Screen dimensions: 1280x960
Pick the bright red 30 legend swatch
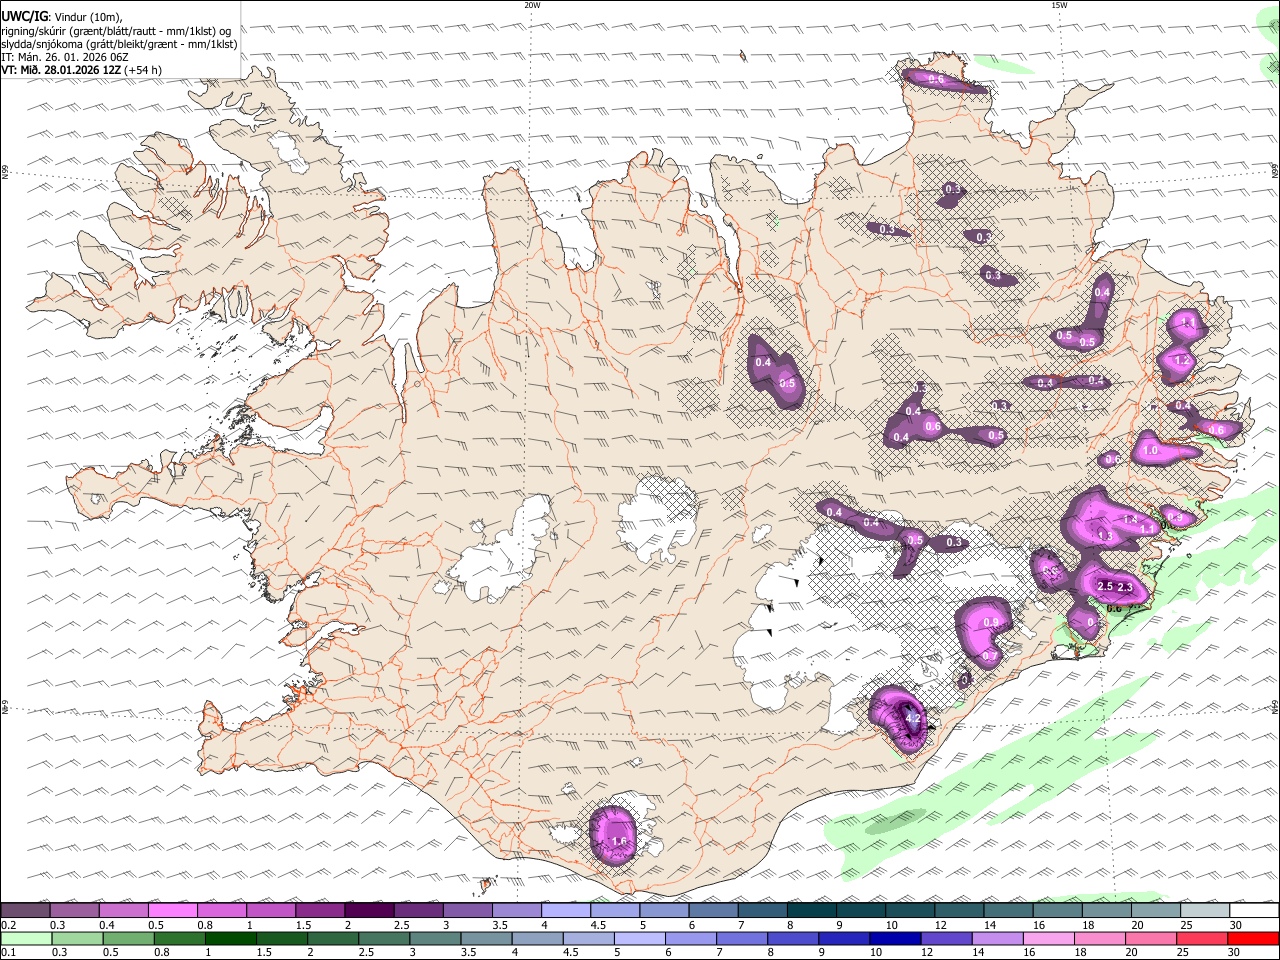click(1254, 939)
